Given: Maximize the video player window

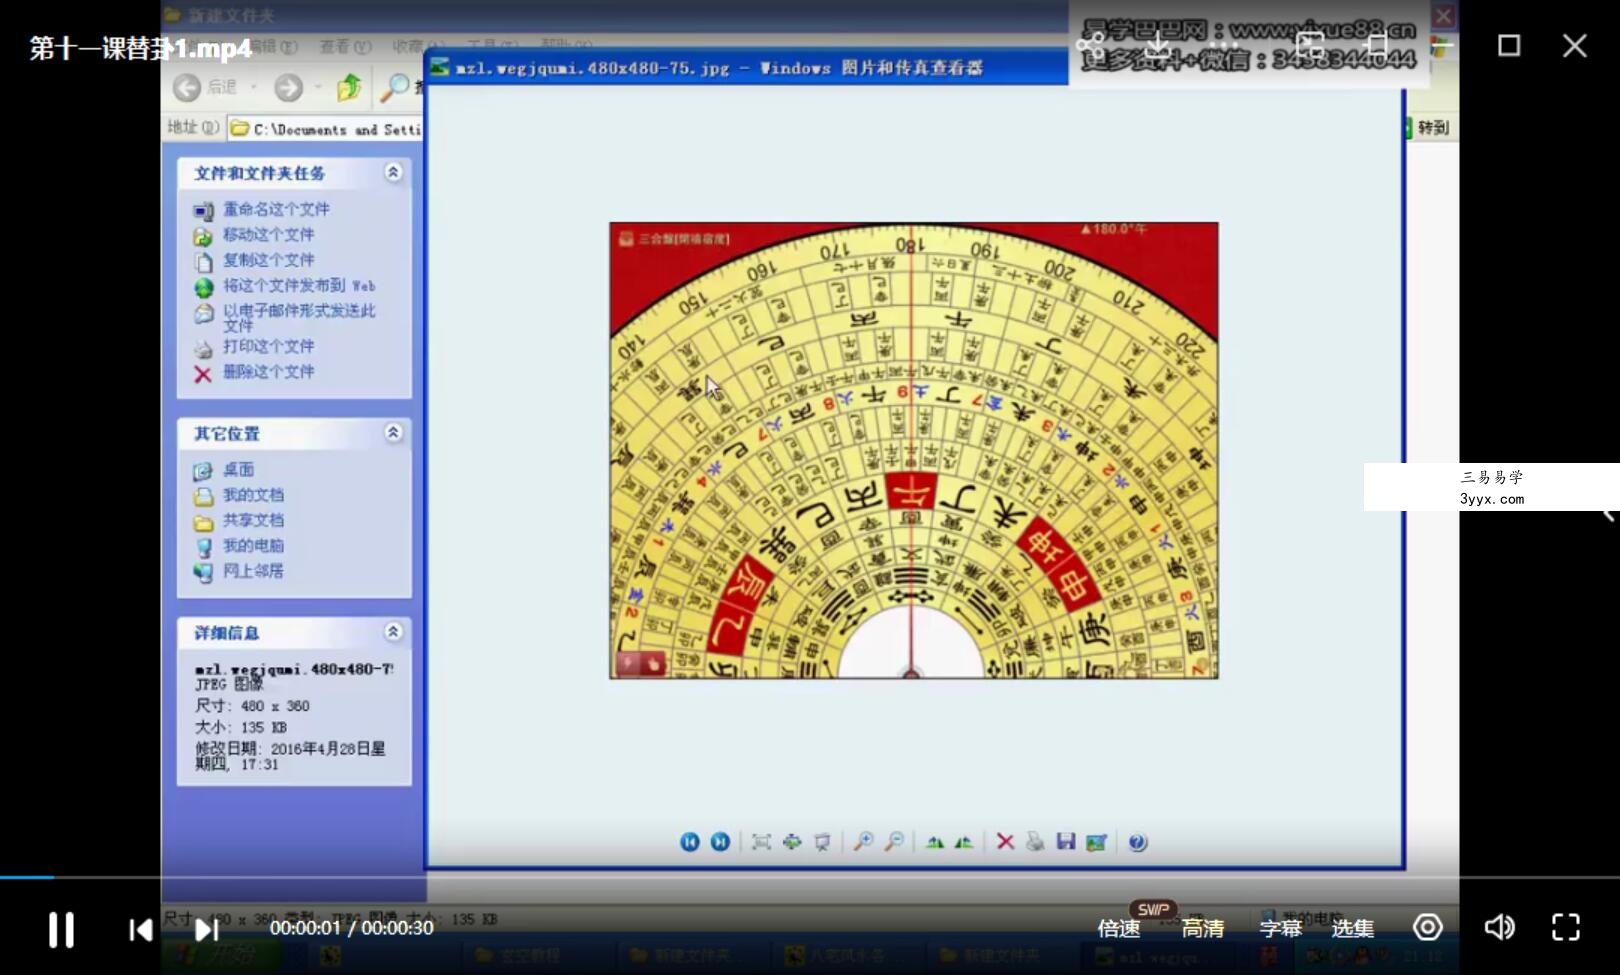Looking at the screenshot, I should point(1509,45).
